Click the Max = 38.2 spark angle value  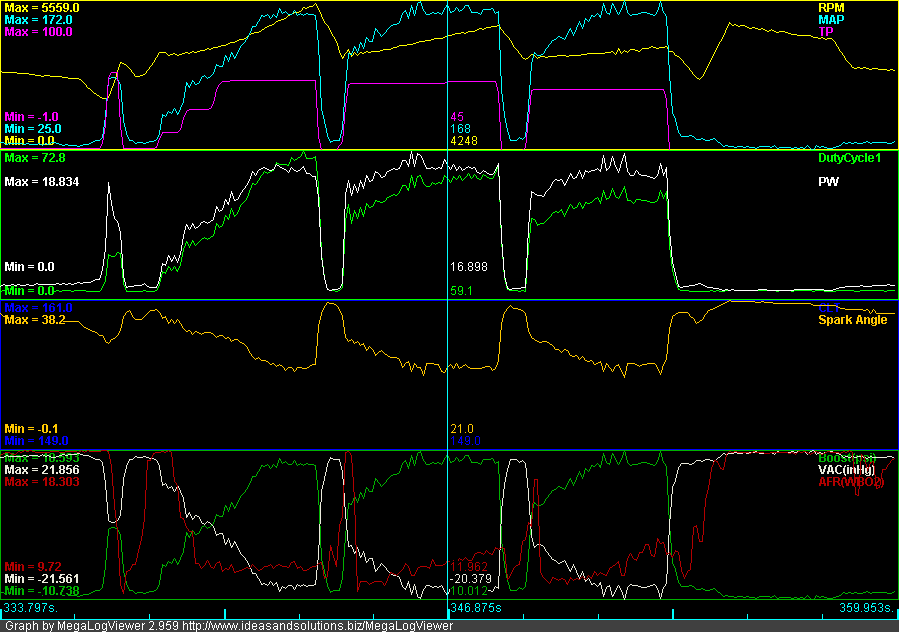tap(35, 320)
